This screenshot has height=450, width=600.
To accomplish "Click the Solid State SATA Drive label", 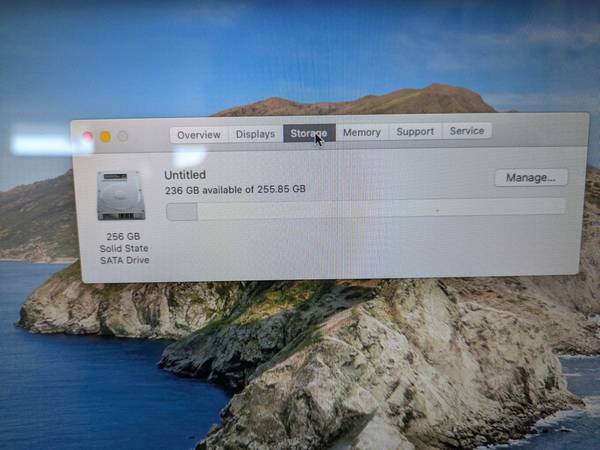I will 122,254.
